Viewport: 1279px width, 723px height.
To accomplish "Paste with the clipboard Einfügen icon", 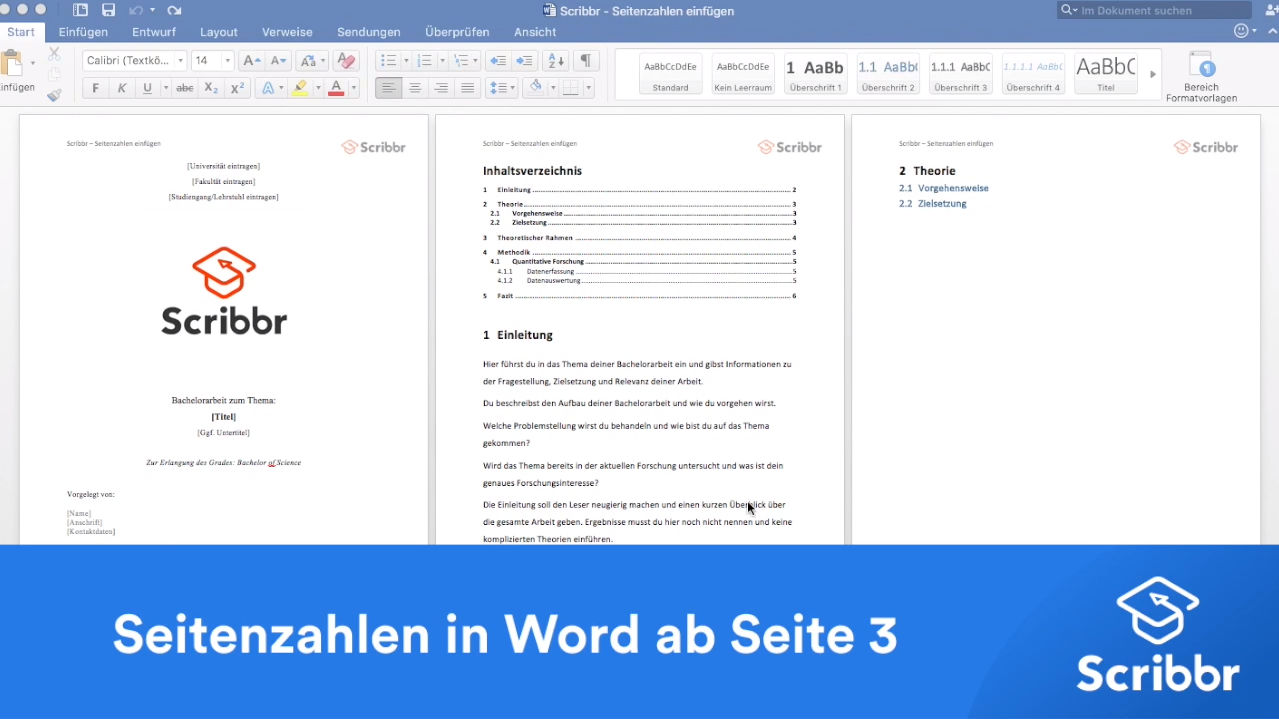I will tap(12, 65).
